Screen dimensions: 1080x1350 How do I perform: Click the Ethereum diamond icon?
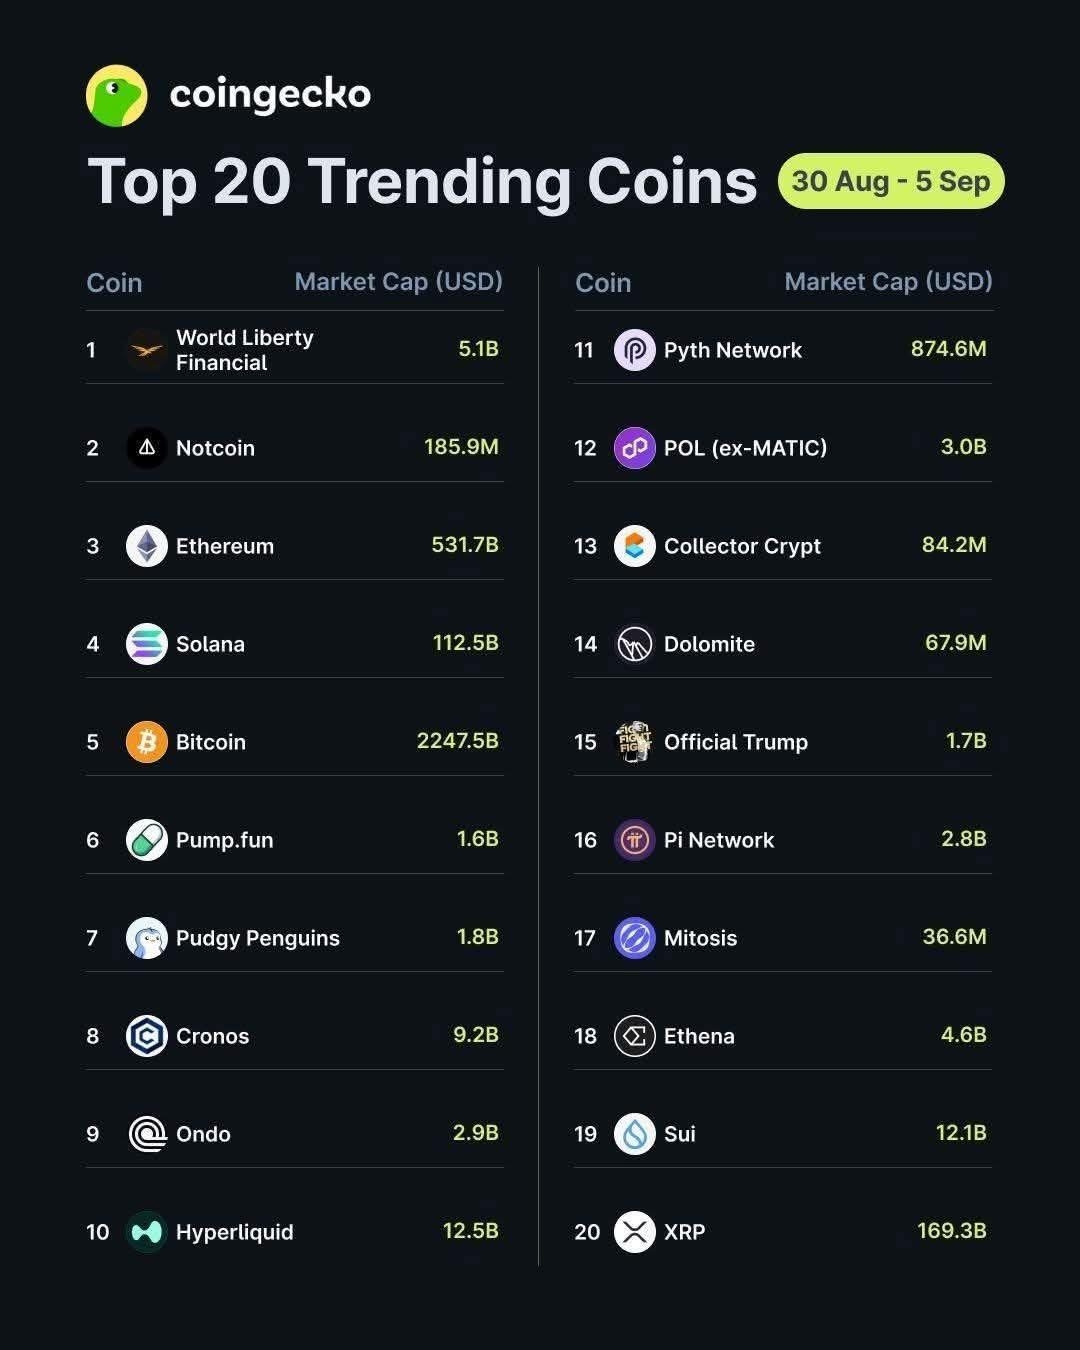pyautogui.click(x=147, y=546)
